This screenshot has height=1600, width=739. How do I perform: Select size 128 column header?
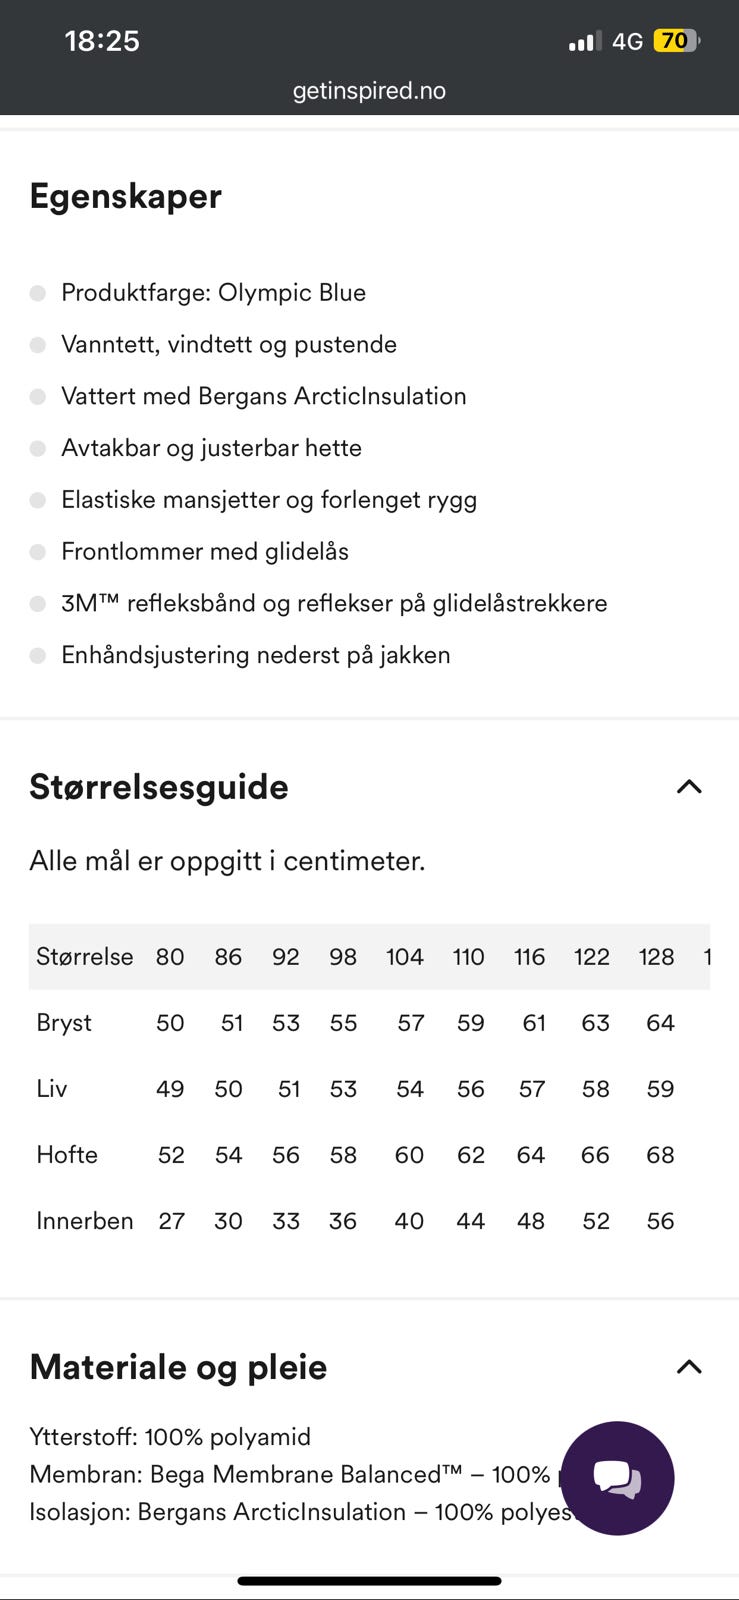point(656,957)
